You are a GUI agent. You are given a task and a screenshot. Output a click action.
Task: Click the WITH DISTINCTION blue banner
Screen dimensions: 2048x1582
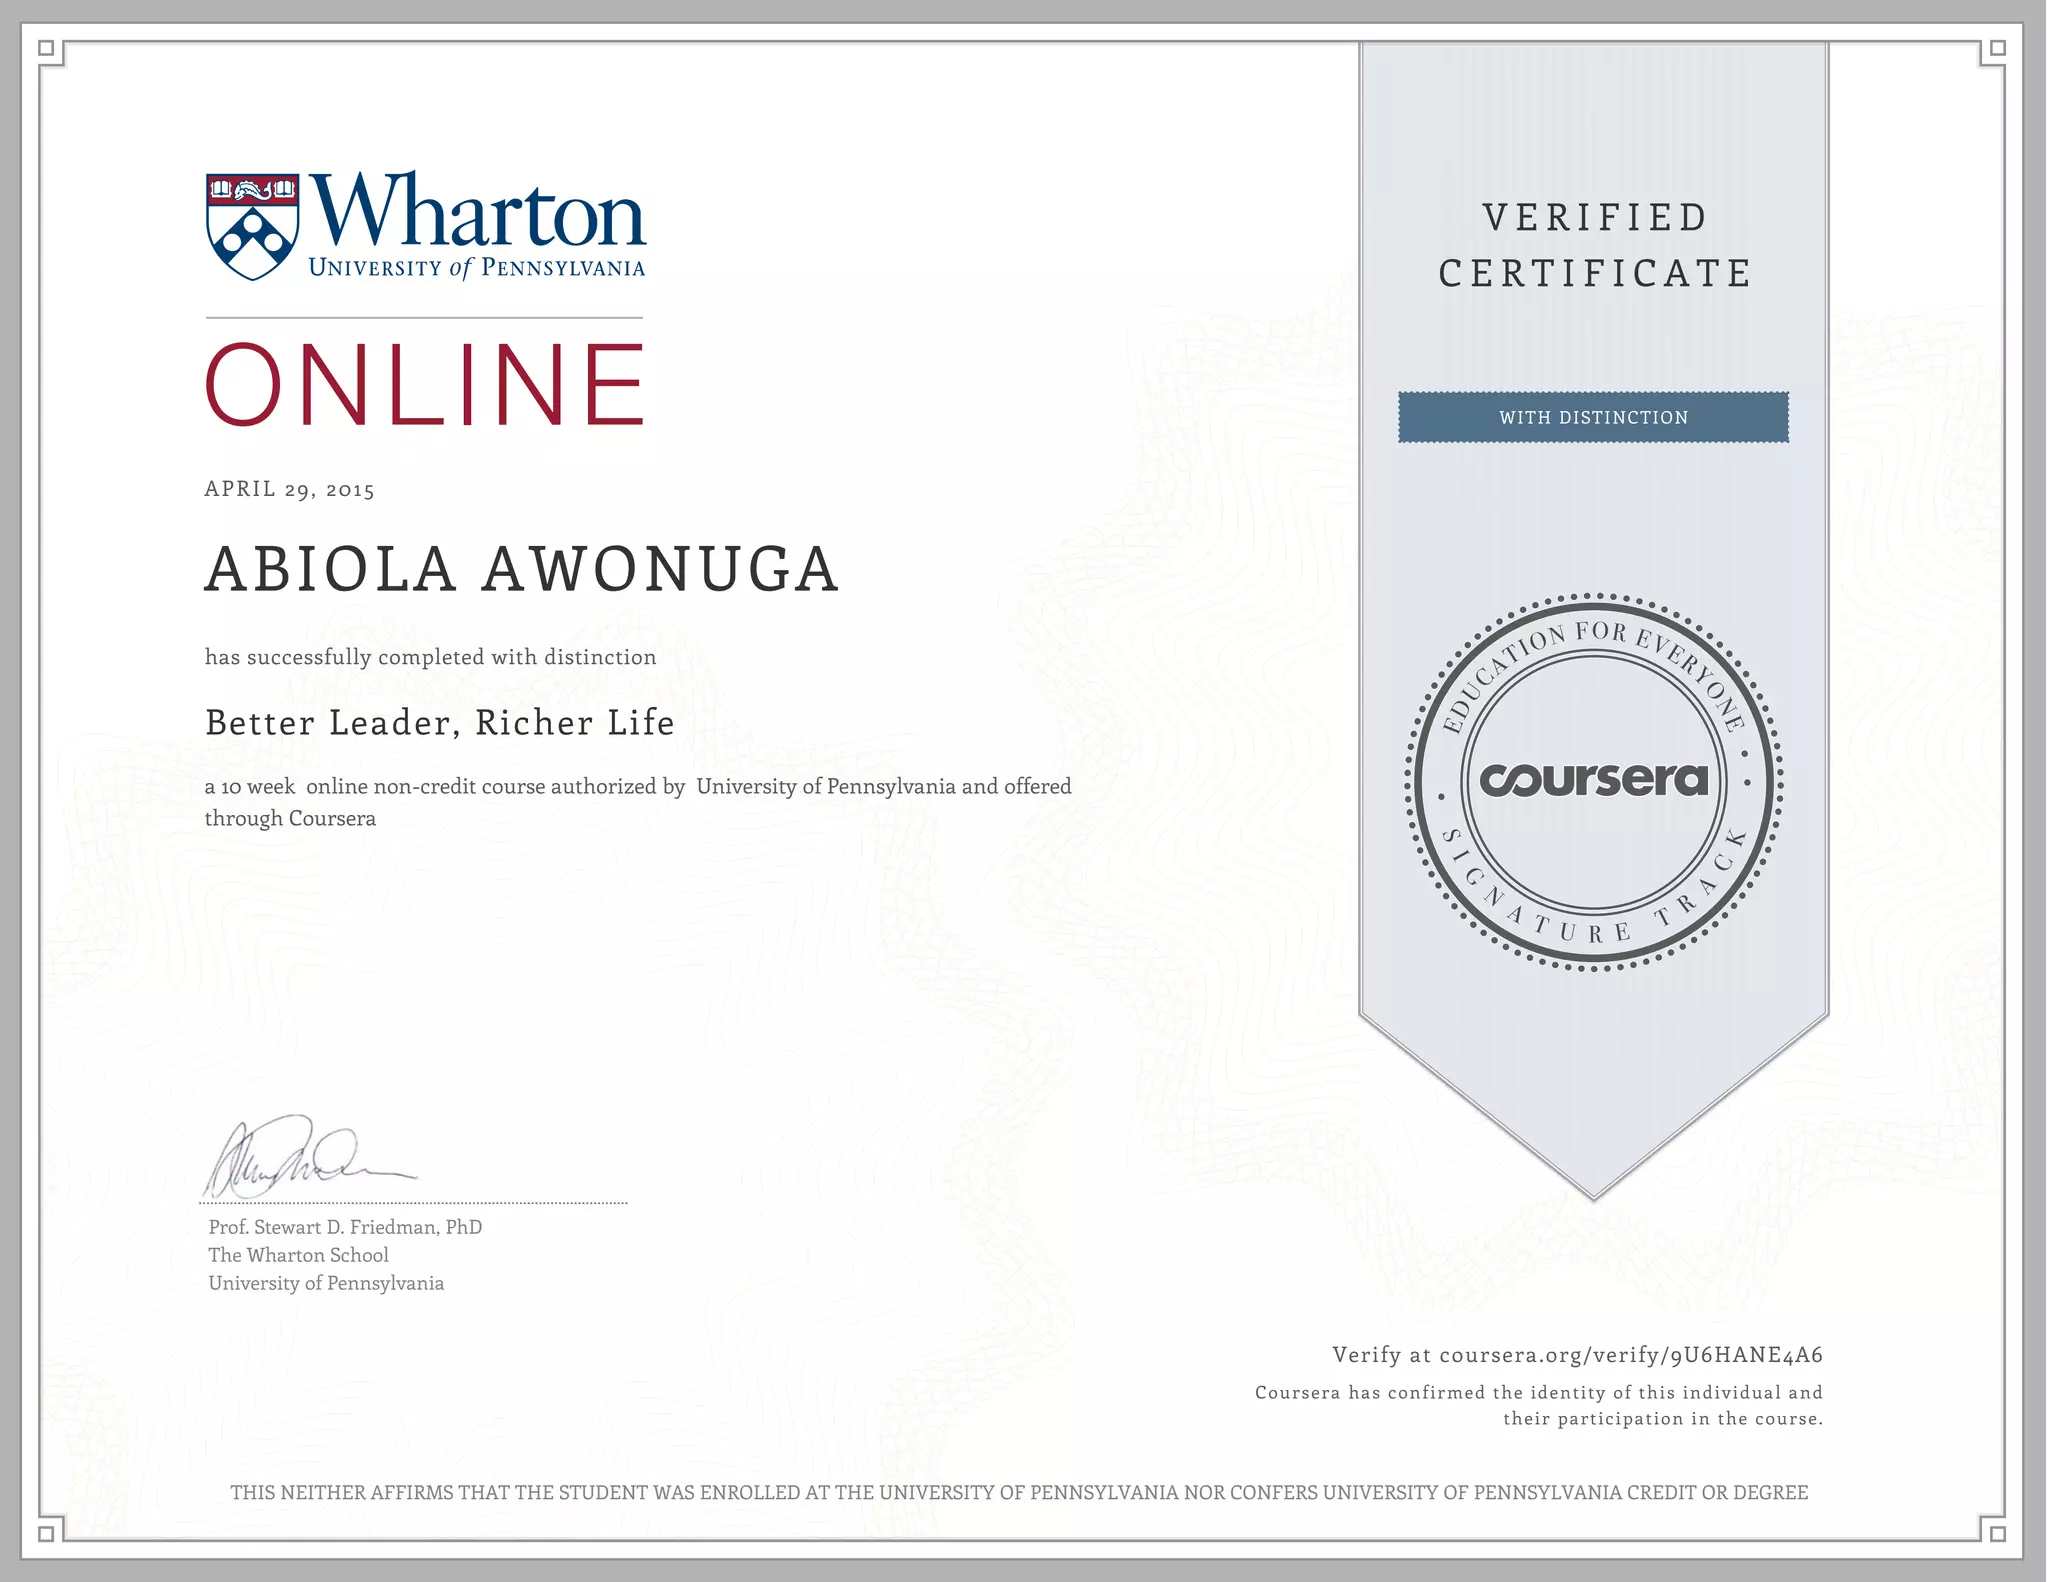click(1593, 417)
